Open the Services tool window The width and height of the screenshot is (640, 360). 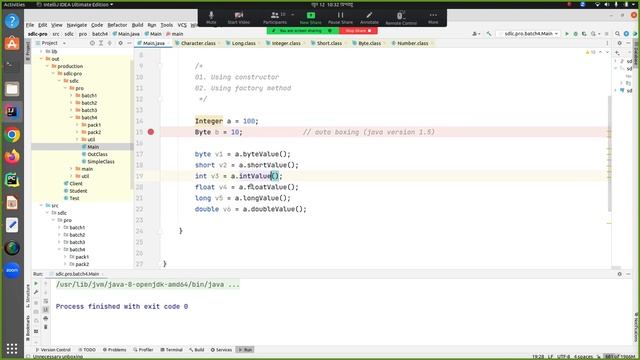[x=222, y=350]
